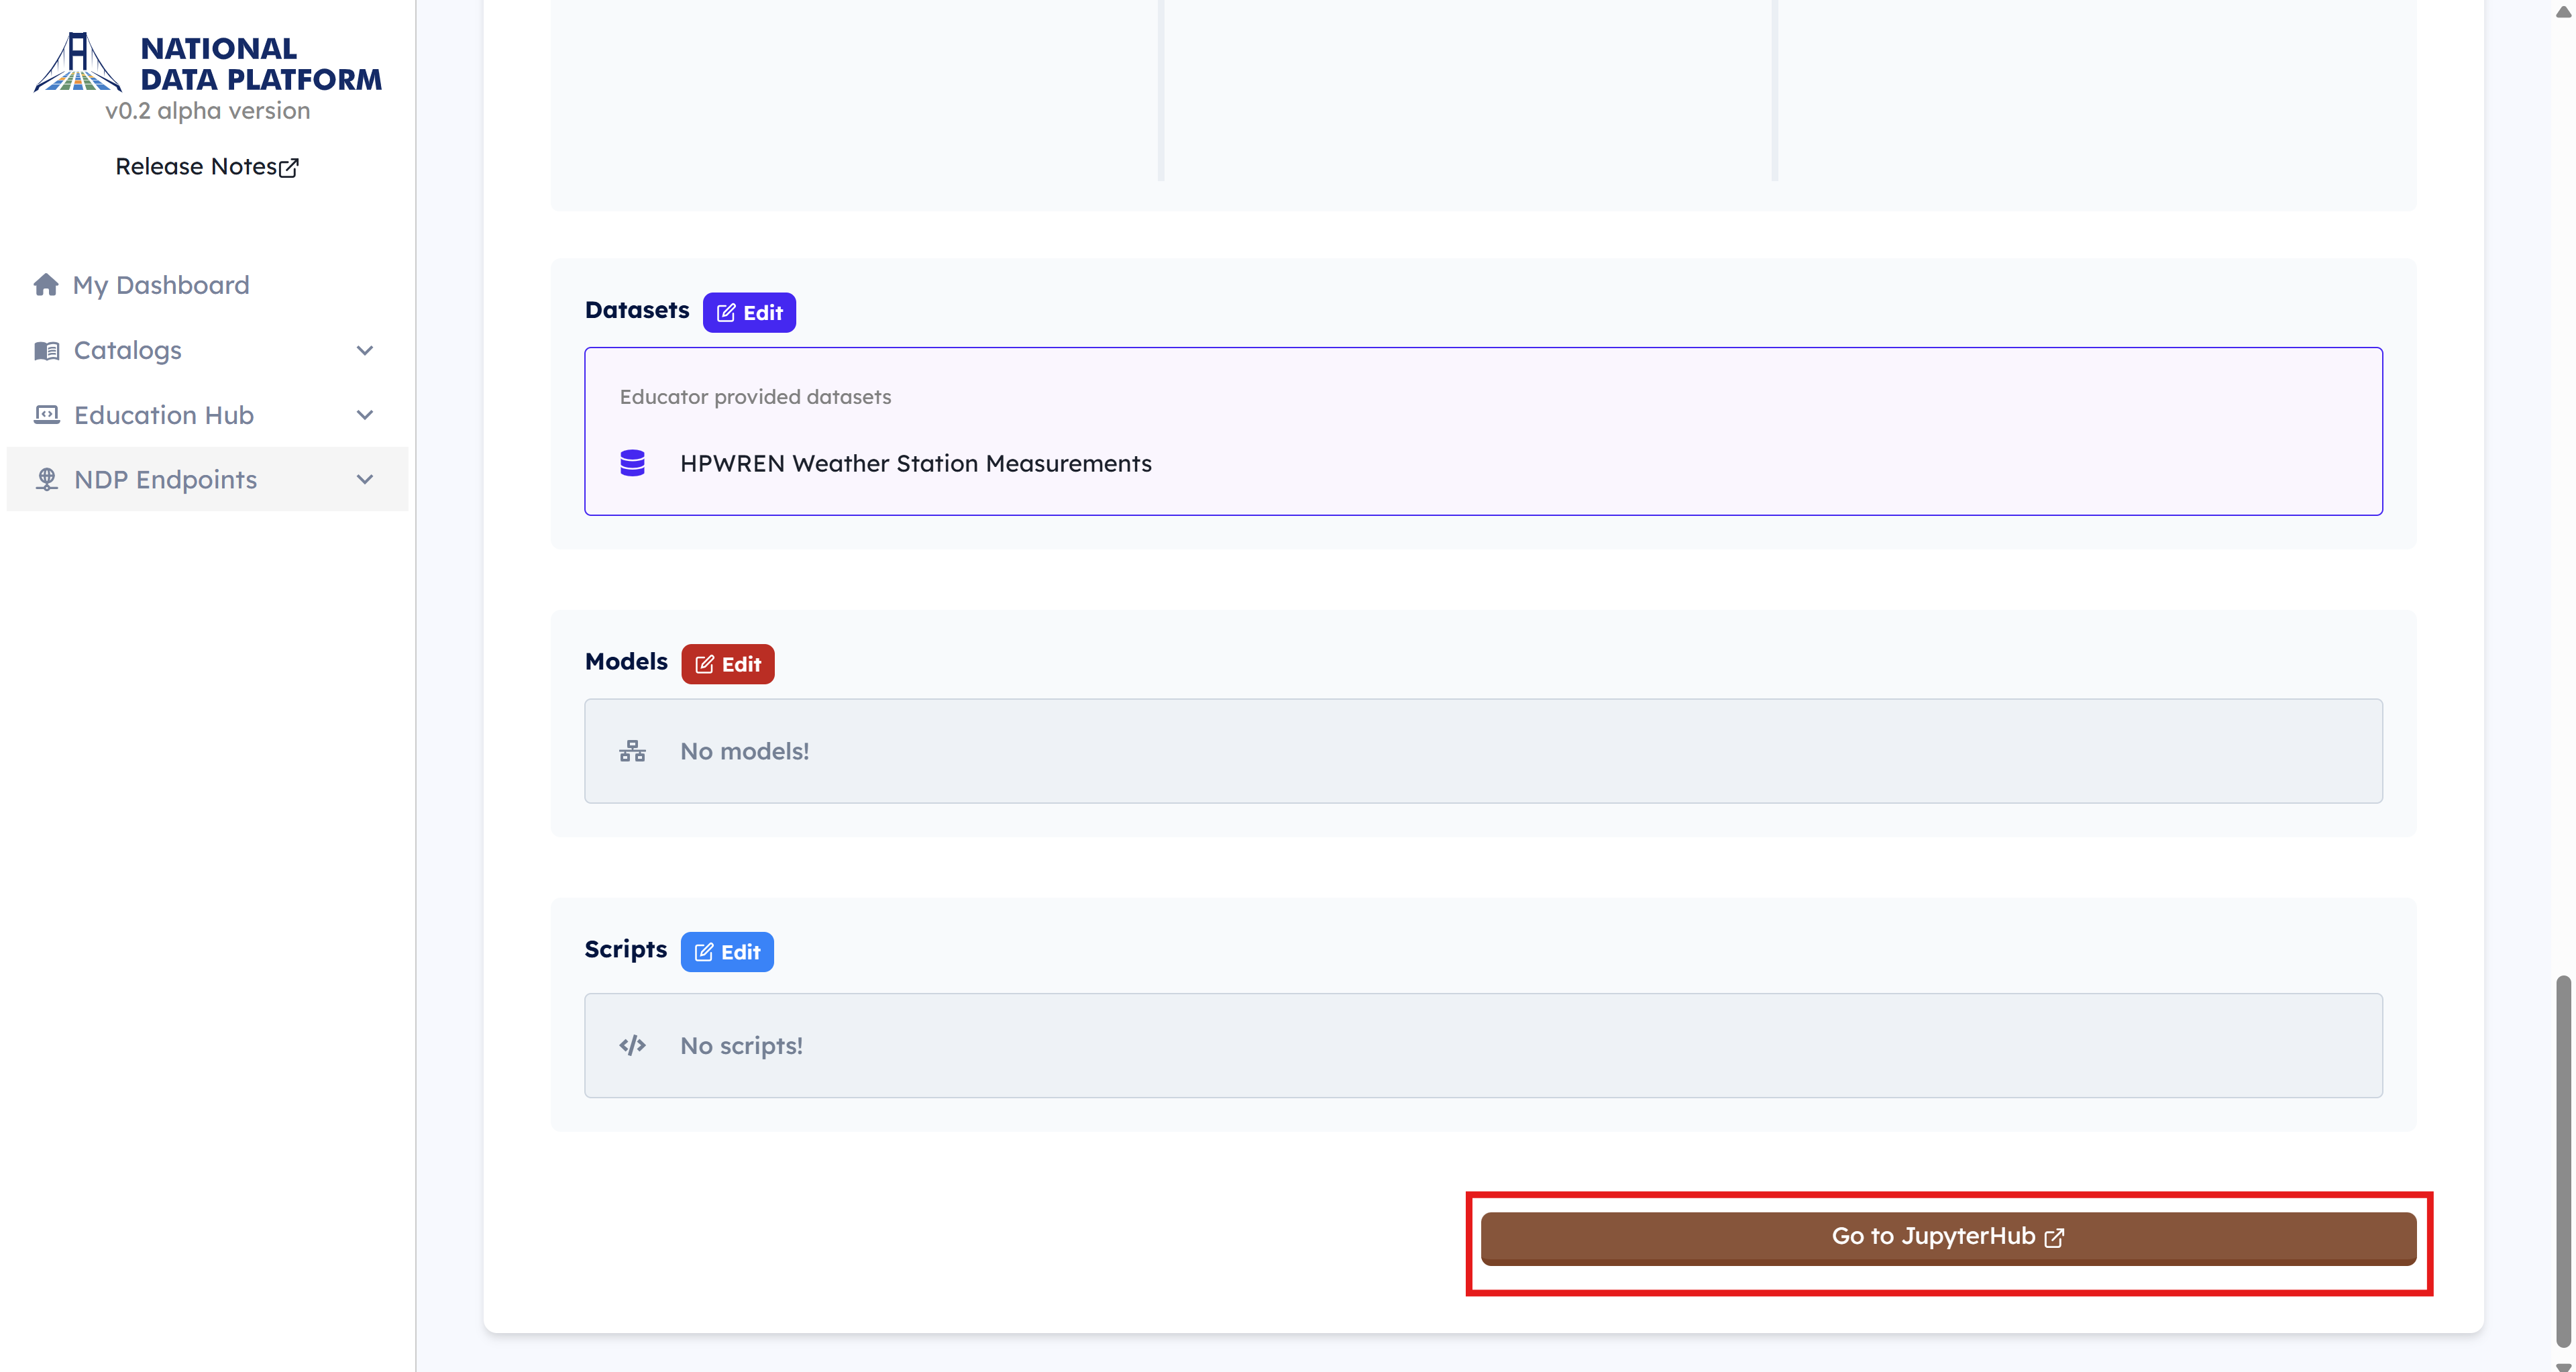Image resolution: width=2576 pixels, height=1372 pixels.
Task: Click the National Data Platform bridge logo
Action: 77,62
